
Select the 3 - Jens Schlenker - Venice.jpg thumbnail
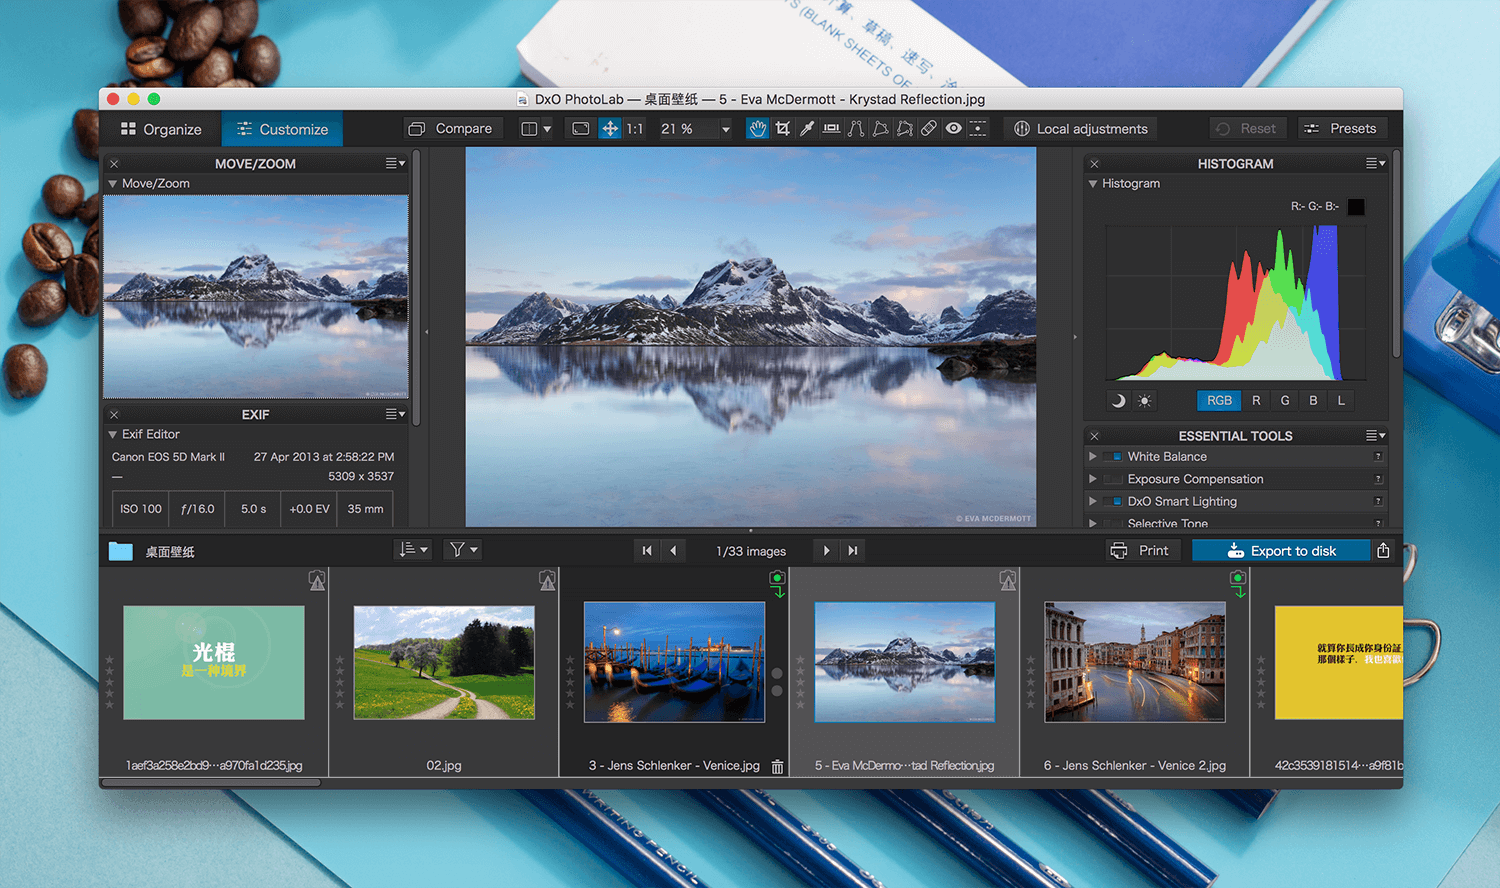point(674,662)
